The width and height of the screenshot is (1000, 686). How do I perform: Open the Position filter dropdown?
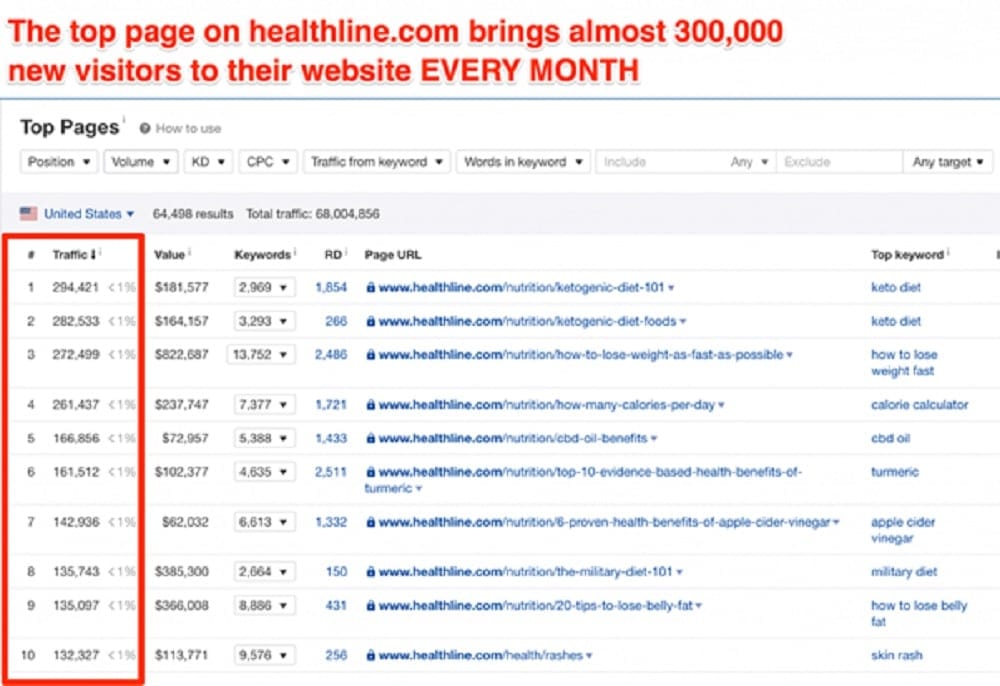click(59, 162)
